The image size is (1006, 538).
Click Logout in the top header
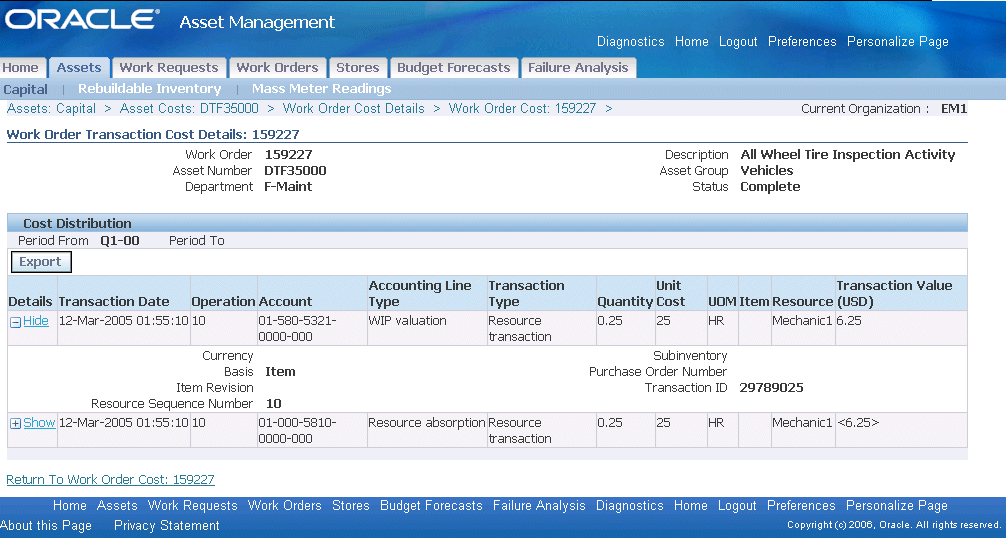(738, 42)
